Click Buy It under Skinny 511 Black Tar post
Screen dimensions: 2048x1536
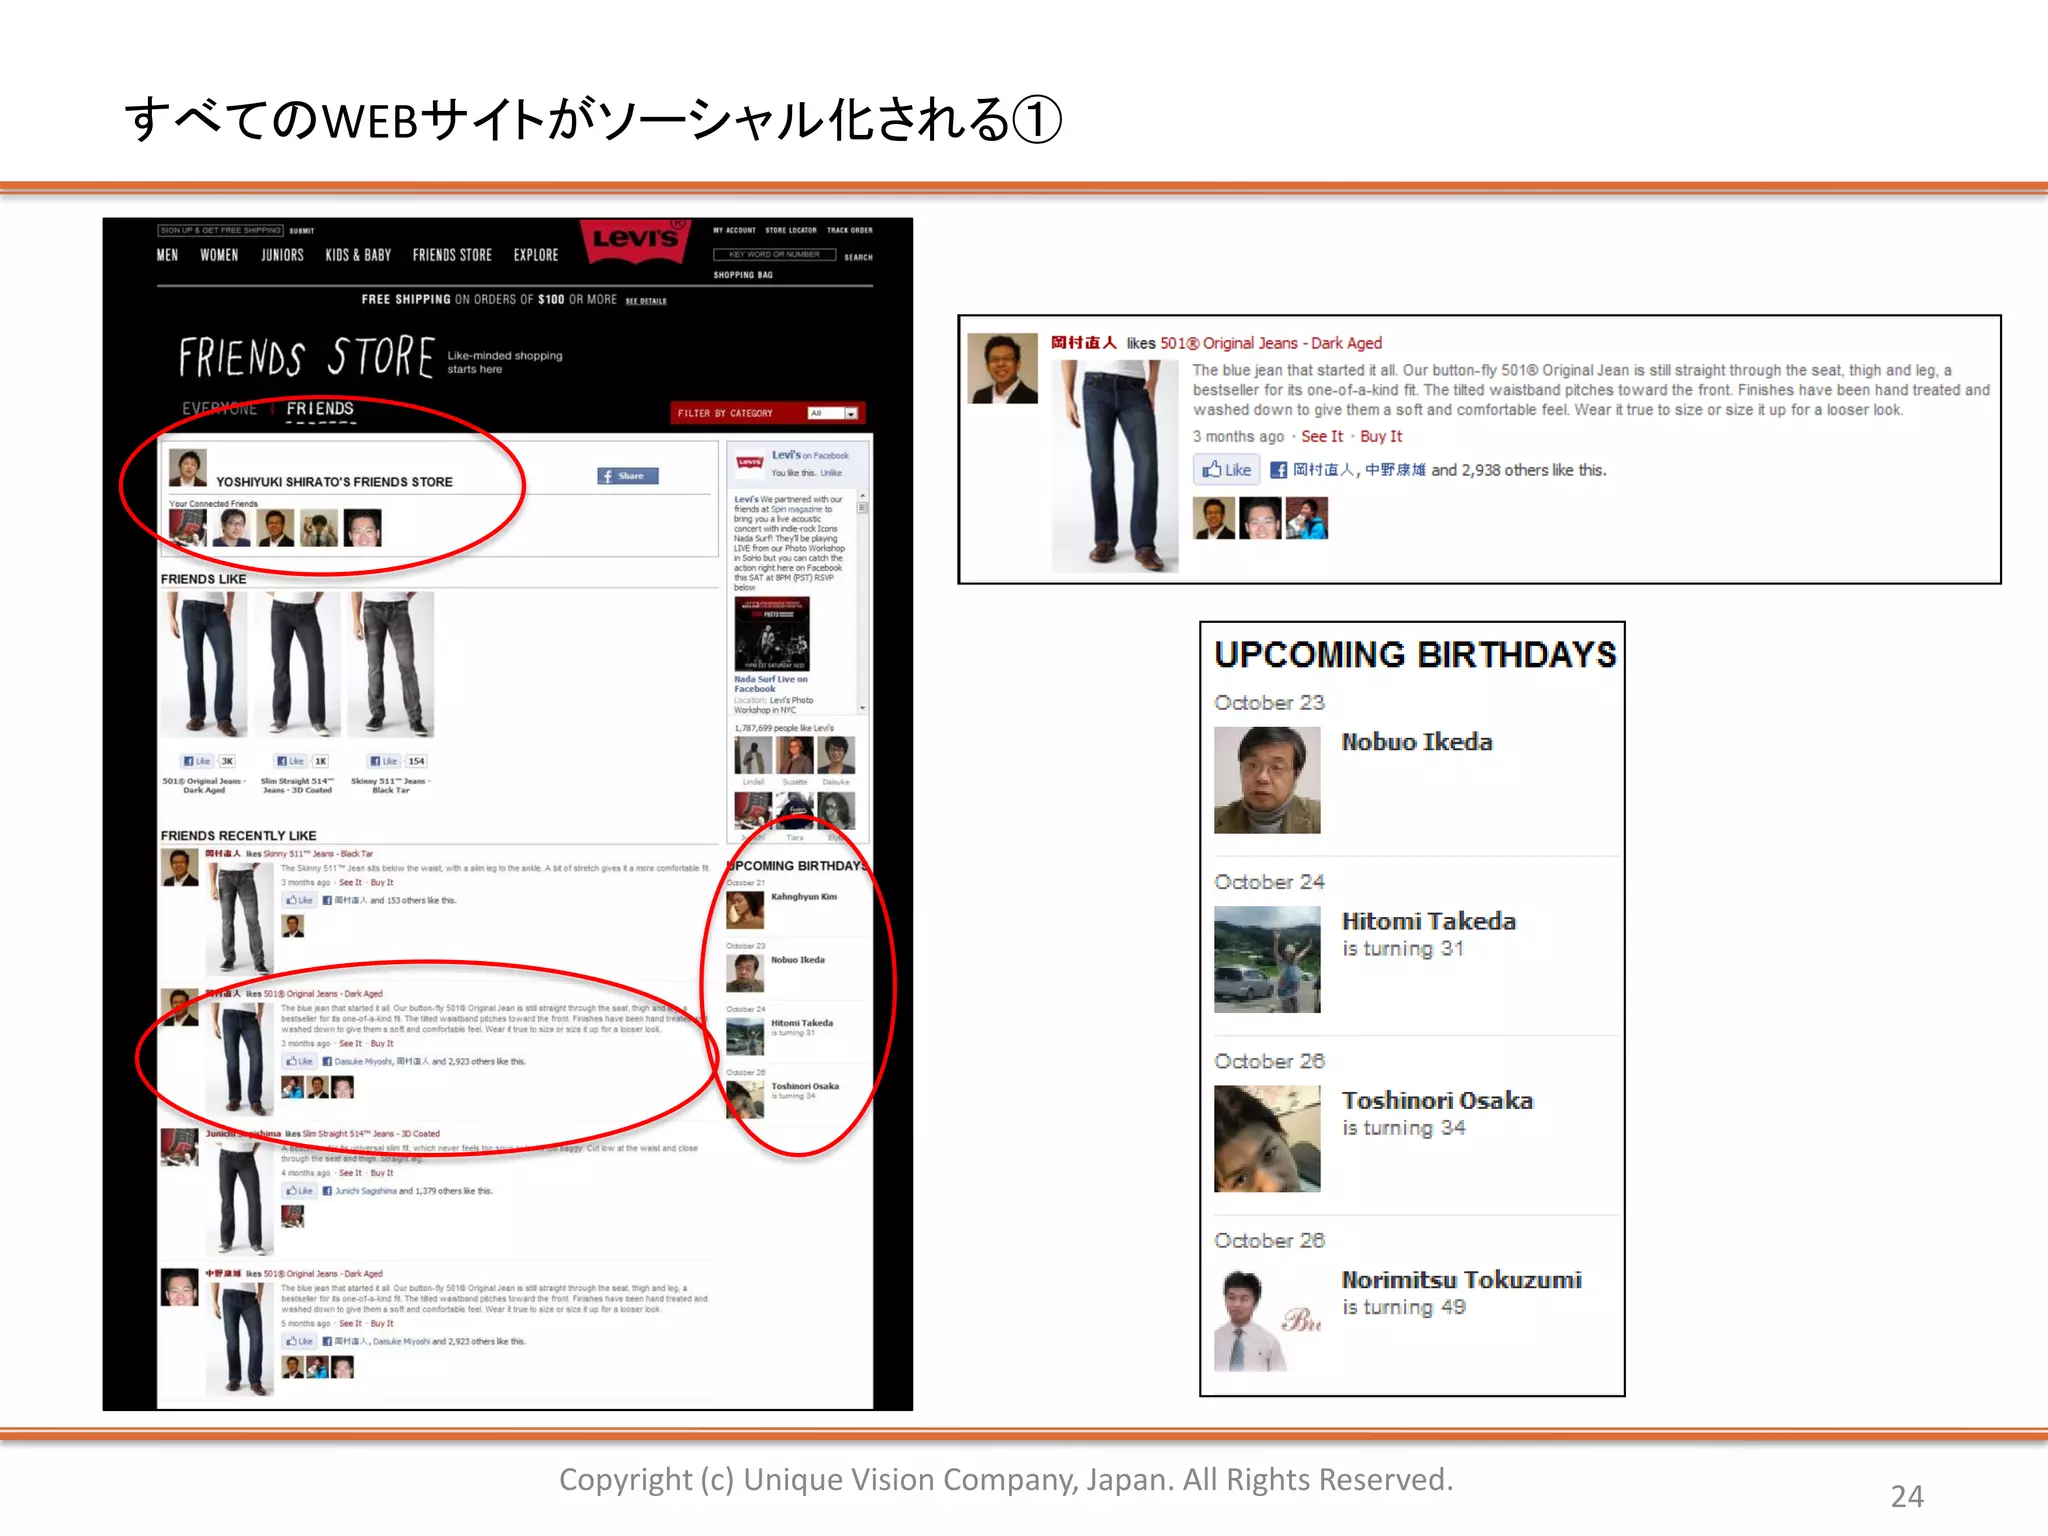click(382, 883)
